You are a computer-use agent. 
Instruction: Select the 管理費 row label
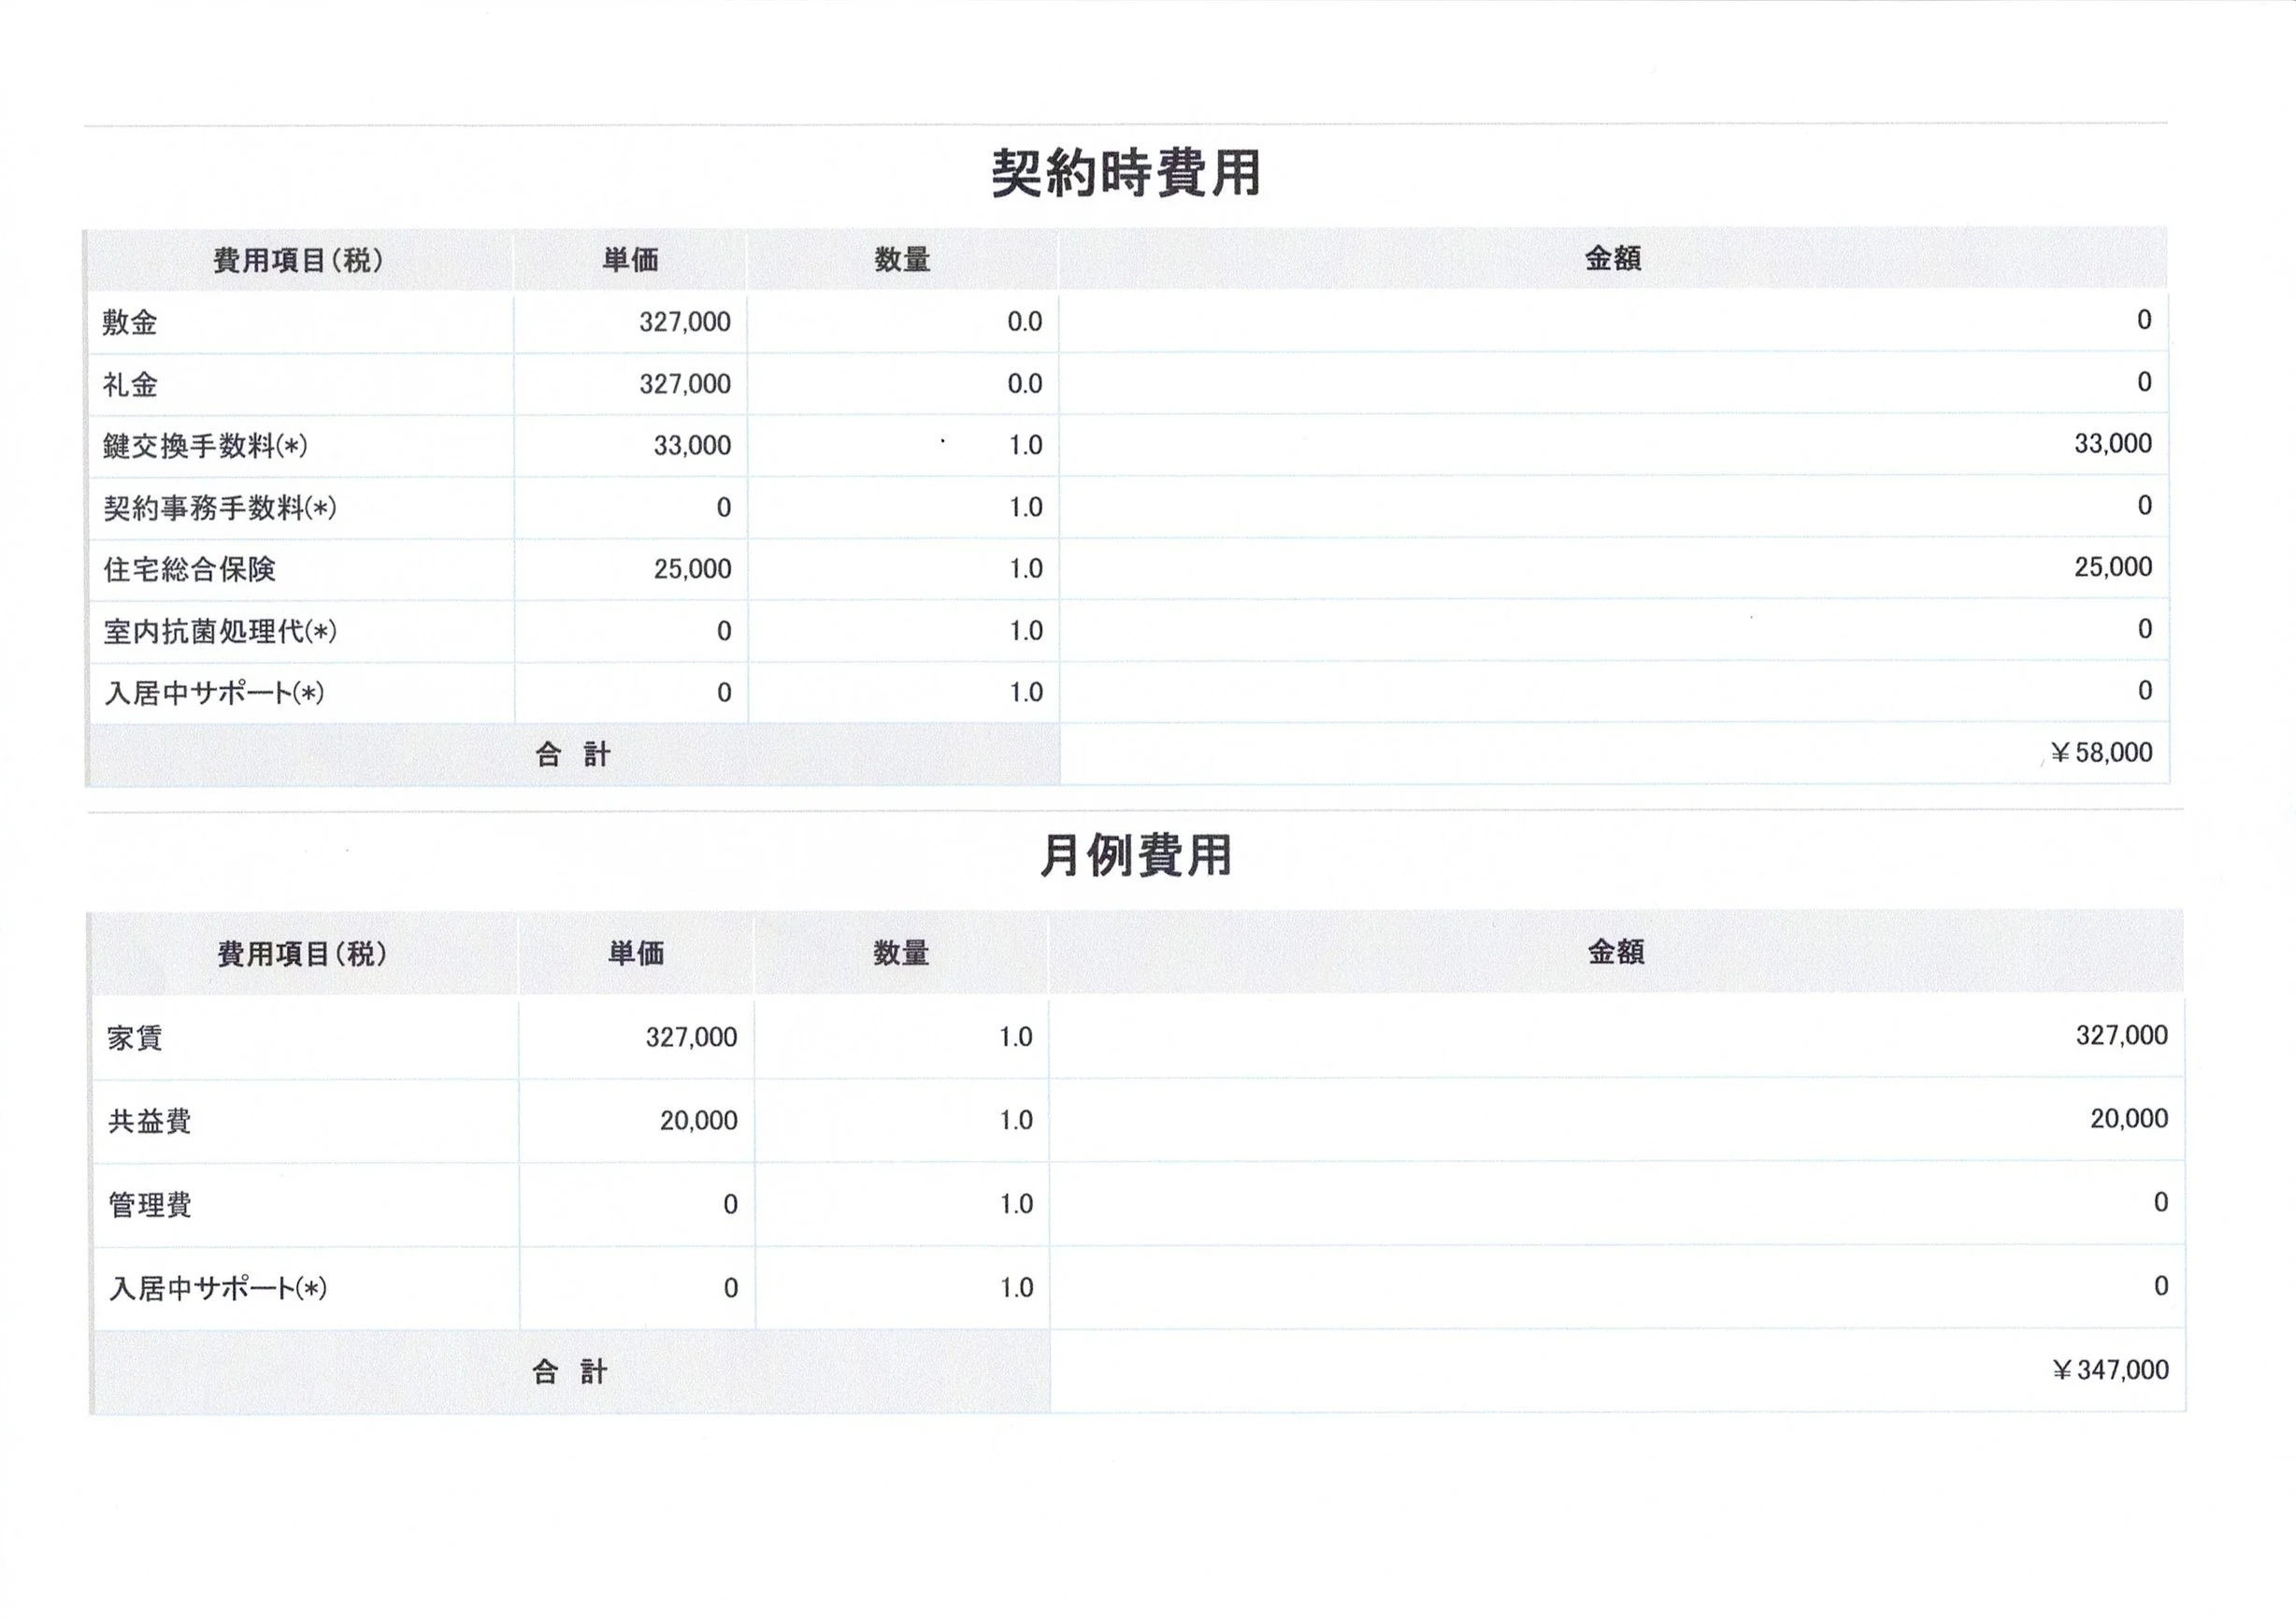coord(149,1205)
